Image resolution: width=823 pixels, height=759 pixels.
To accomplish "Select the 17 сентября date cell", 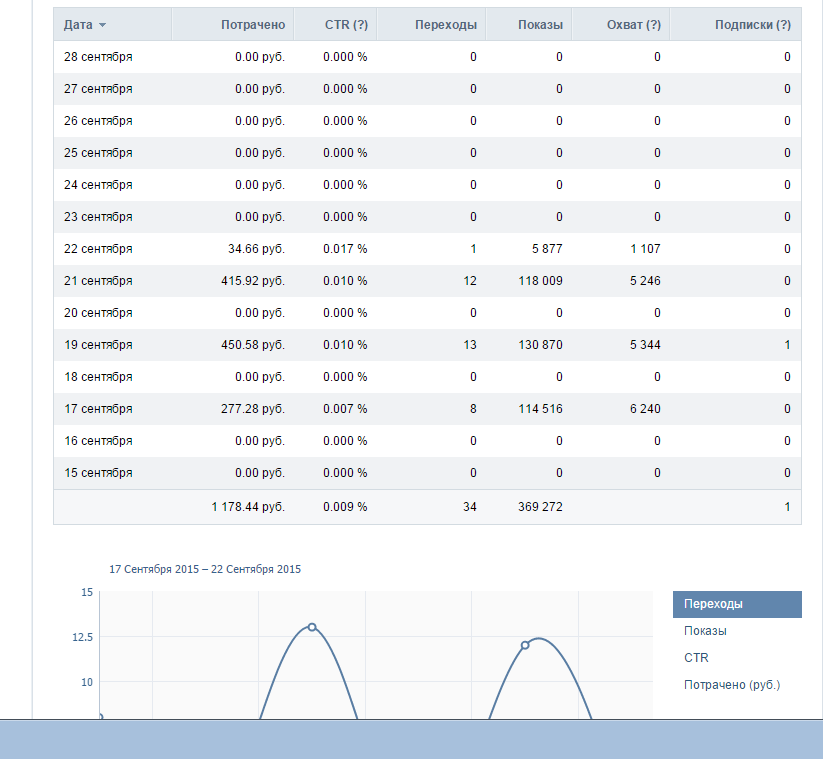I will click(x=98, y=409).
